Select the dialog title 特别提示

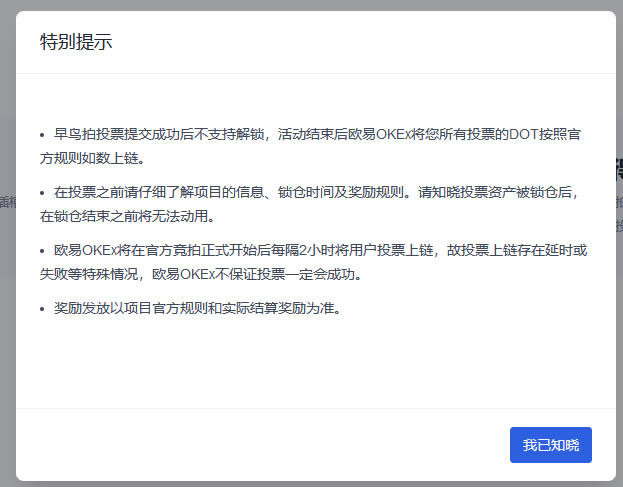pyautogui.click(x=76, y=42)
